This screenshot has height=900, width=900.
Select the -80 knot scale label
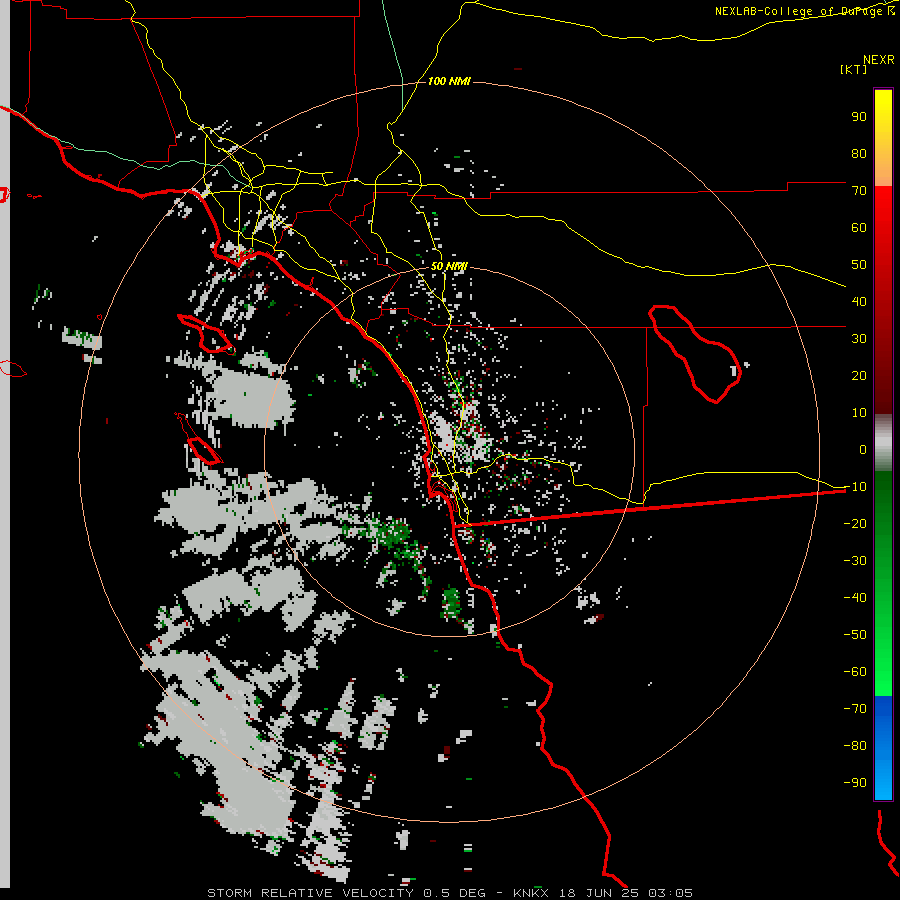[855, 746]
